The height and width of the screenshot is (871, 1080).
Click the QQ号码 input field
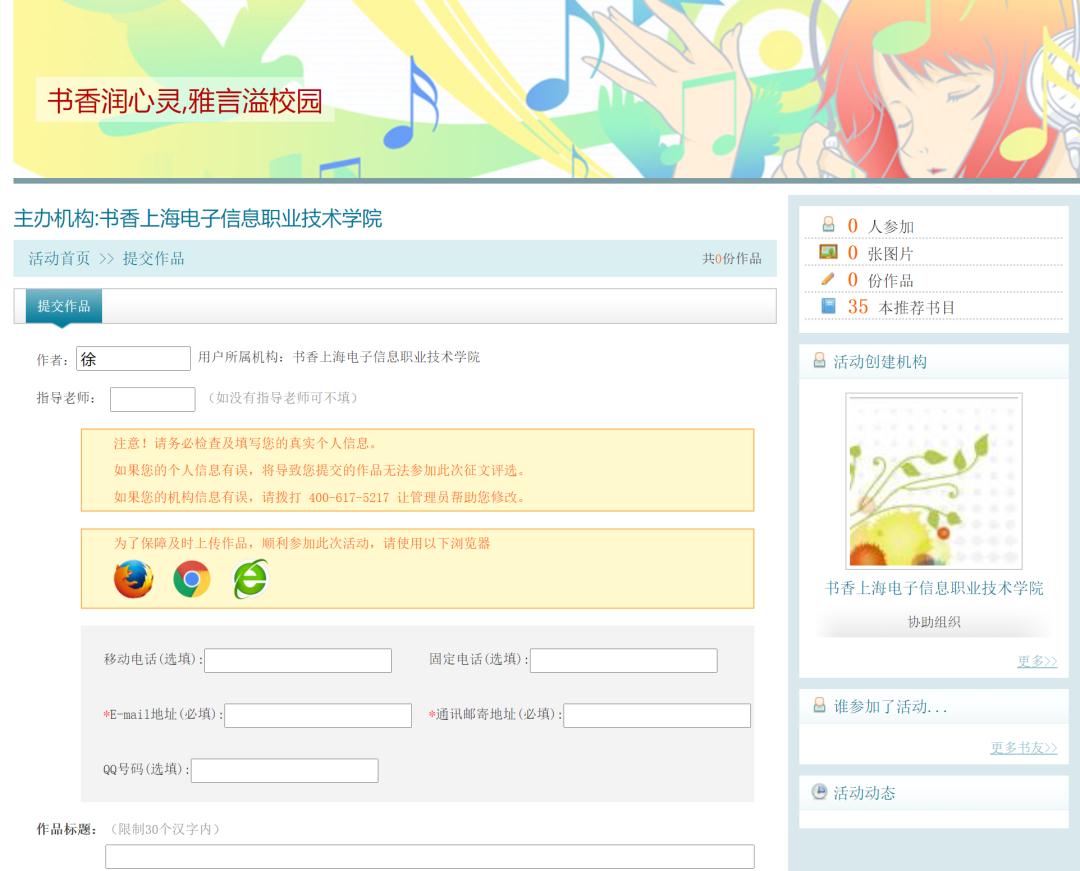pos(285,770)
